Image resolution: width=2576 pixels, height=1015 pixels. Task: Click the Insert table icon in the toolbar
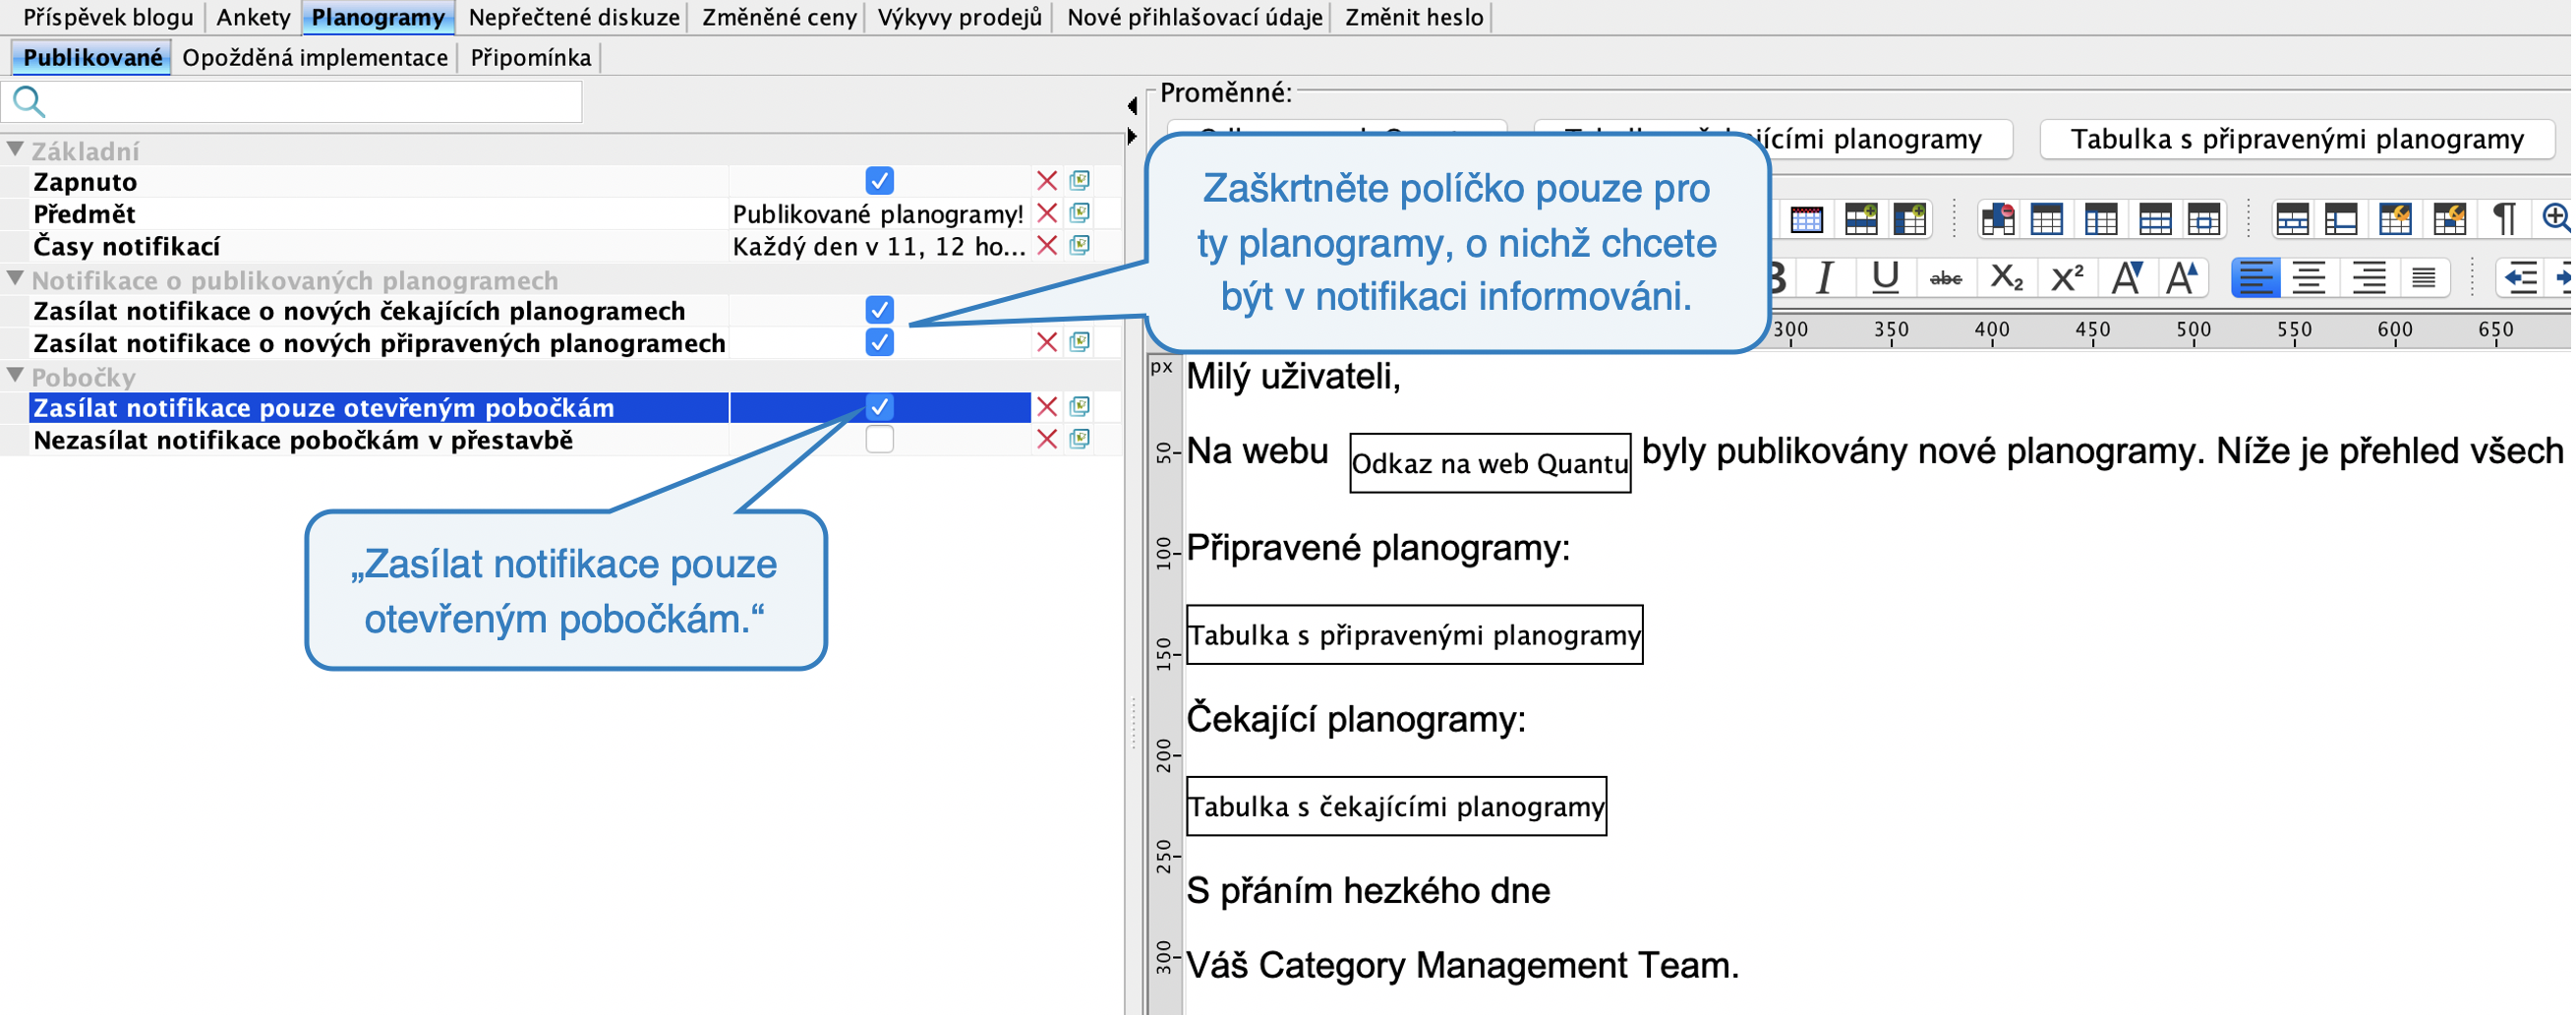point(1808,218)
